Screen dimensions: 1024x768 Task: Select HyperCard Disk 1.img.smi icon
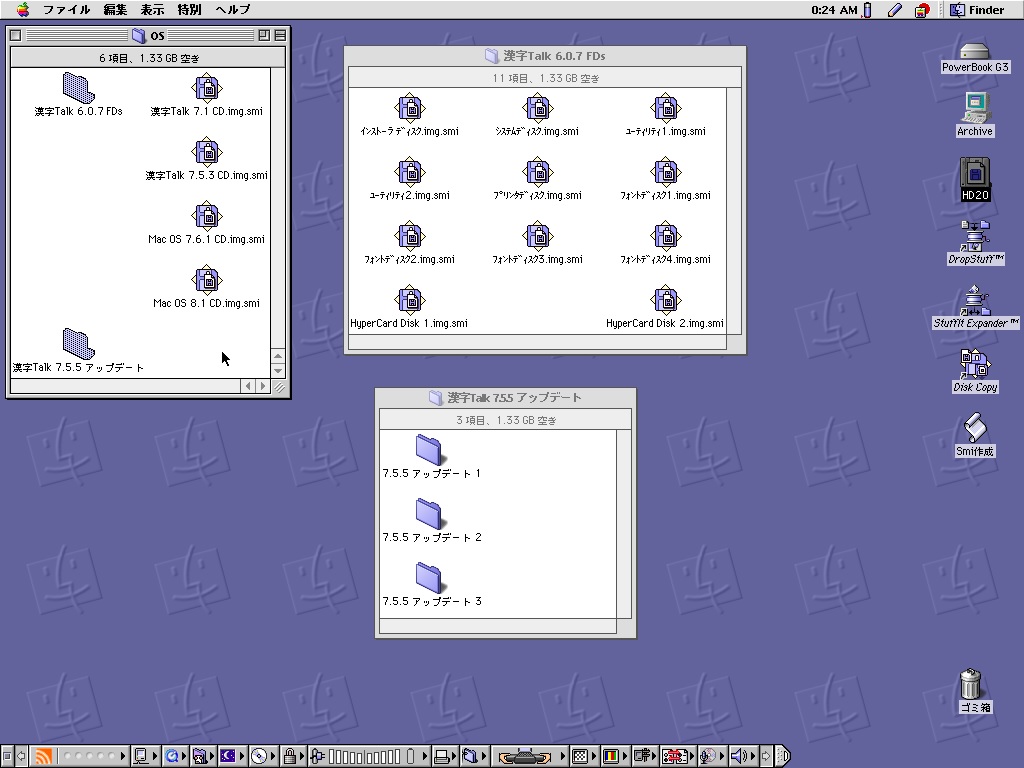409,300
